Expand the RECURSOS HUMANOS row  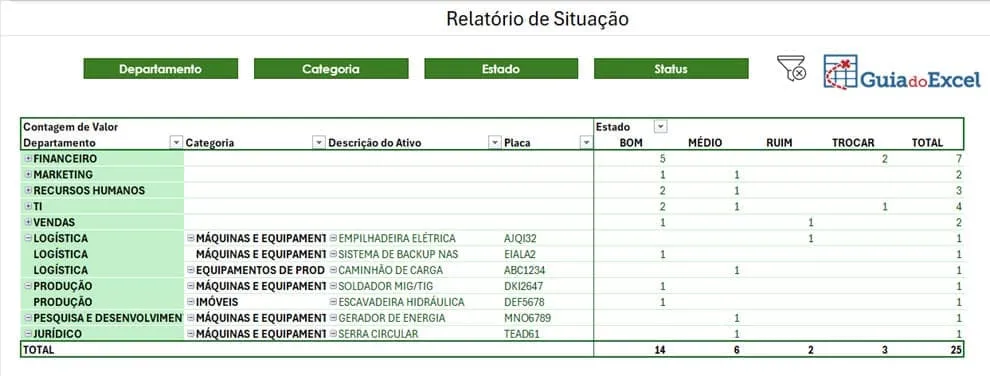(28, 191)
